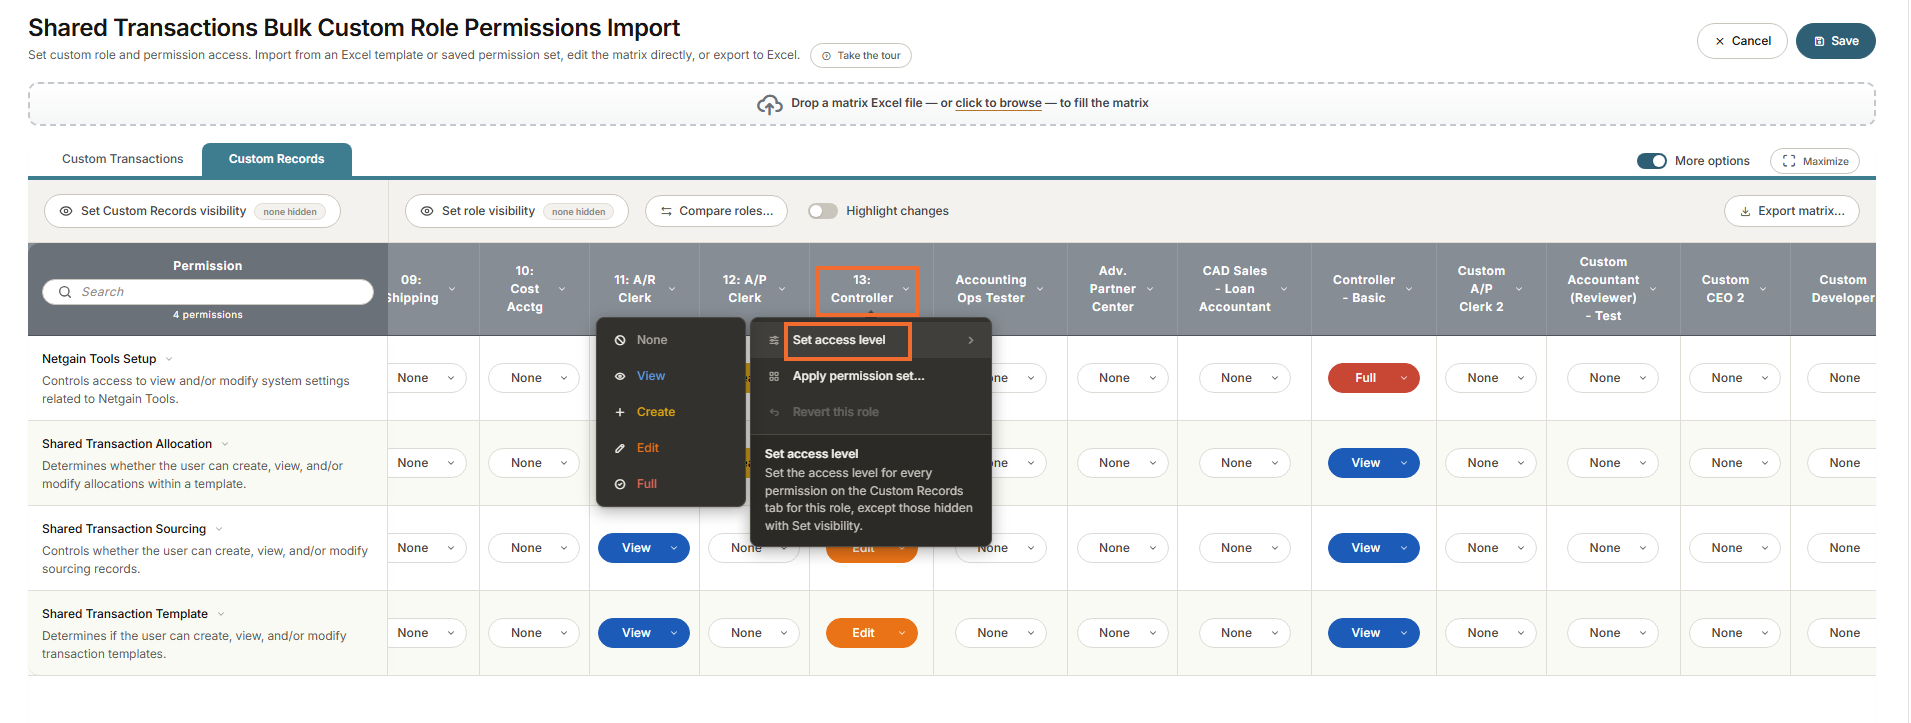1911x723 pixels.
Task: Click the eye icon beside View in menu
Action: click(x=620, y=376)
